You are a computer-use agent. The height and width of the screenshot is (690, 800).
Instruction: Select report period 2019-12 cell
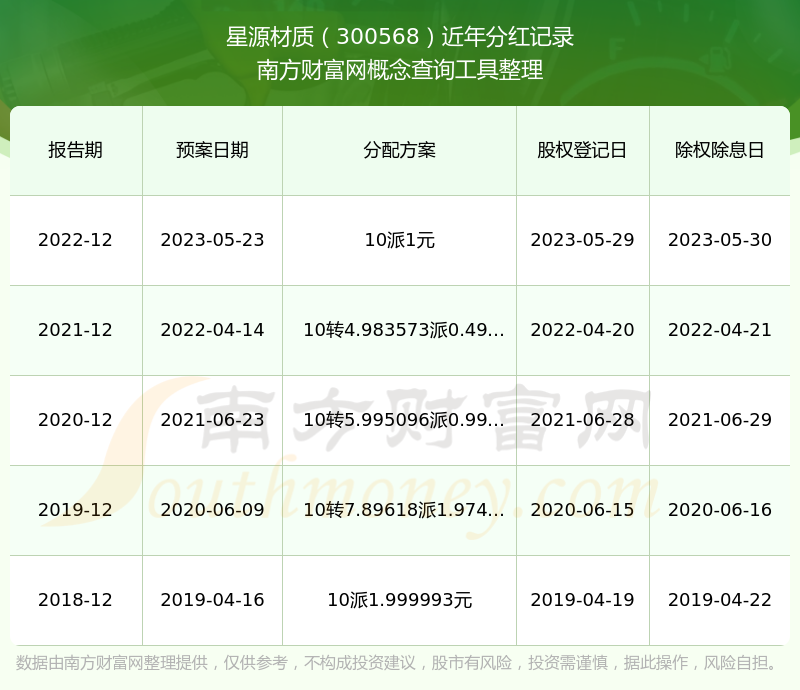pos(76,509)
